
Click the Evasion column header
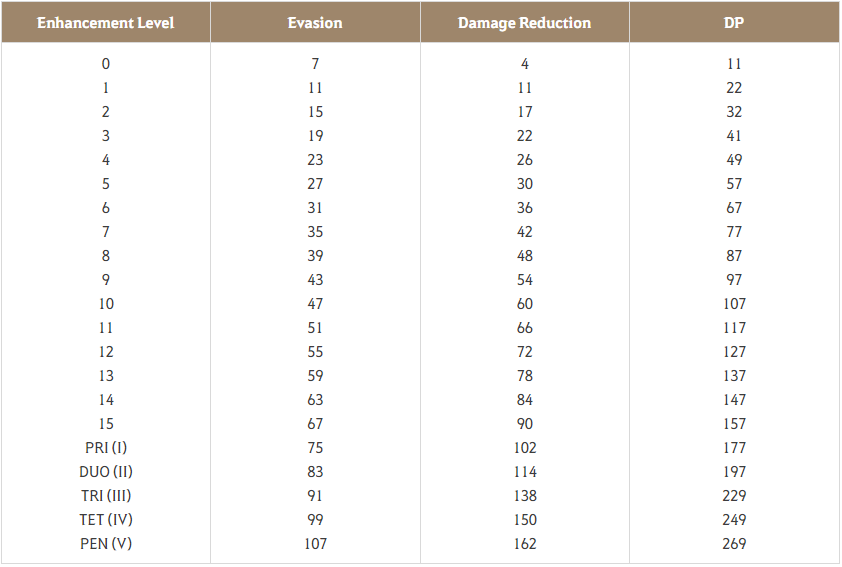(x=315, y=23)
